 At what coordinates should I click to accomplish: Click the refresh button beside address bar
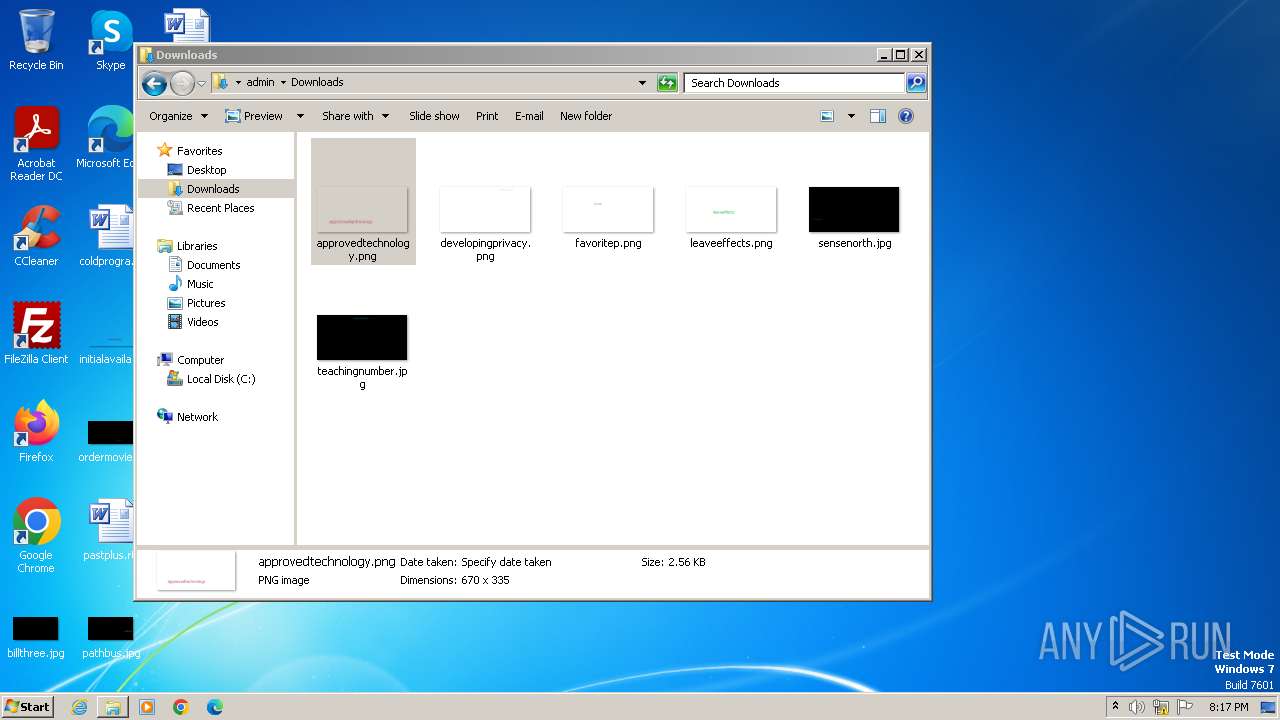667,83
